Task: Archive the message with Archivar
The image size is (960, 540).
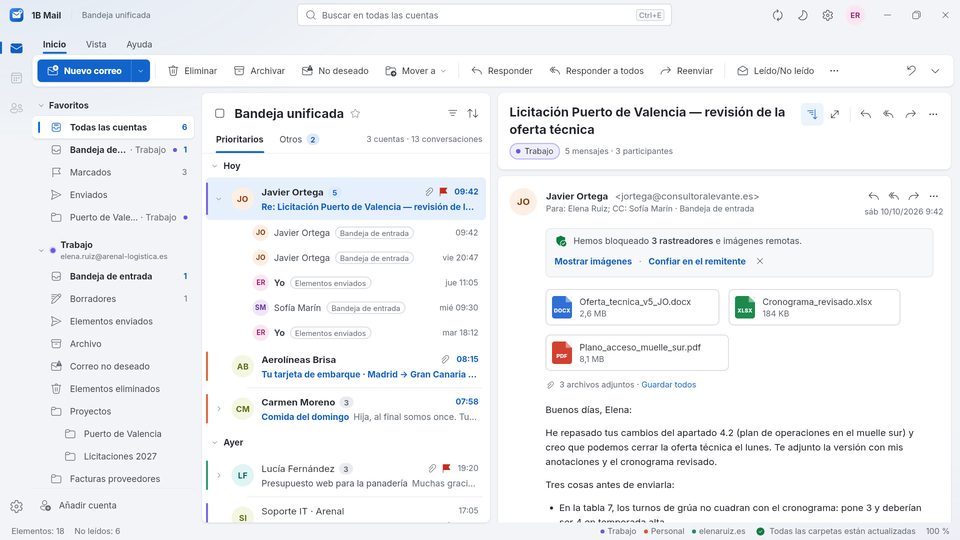Action: coord(260,71)
